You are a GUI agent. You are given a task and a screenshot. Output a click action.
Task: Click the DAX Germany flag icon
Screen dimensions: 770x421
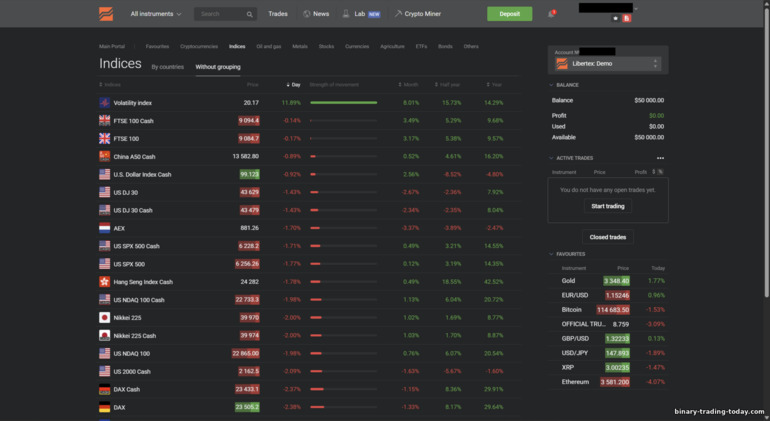tap(105, 407)
